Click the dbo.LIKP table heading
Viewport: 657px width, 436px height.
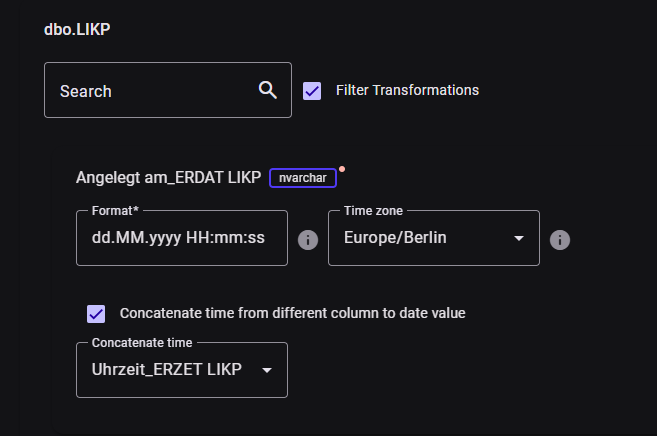(x=77, y=29)
